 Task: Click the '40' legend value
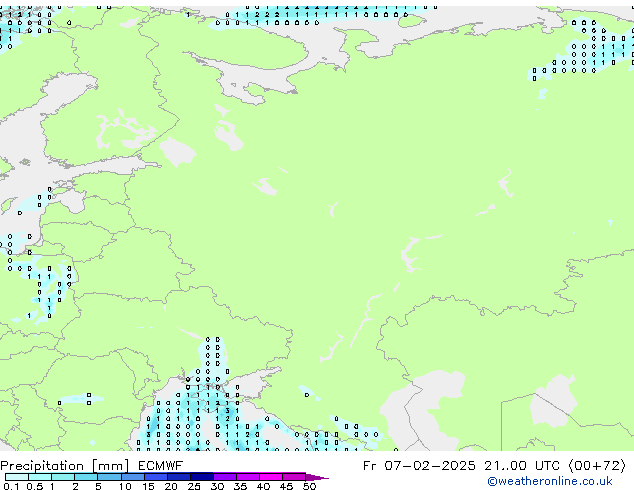263,486
